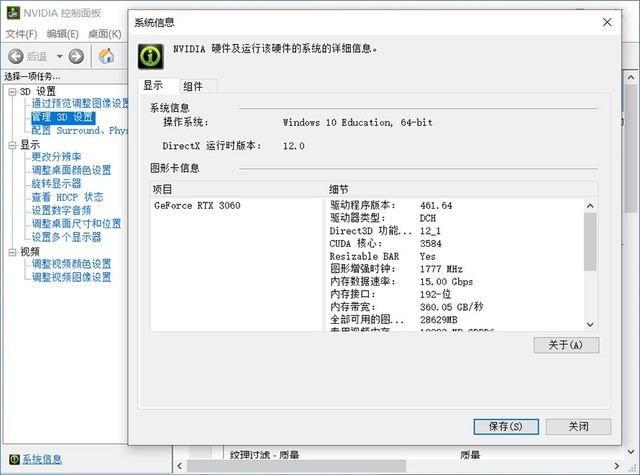Image resolution: width=640 pixels, height=475 pixels.
Task: Click the CUDA 核心 value 3584
Action: (x=431, y=244)
